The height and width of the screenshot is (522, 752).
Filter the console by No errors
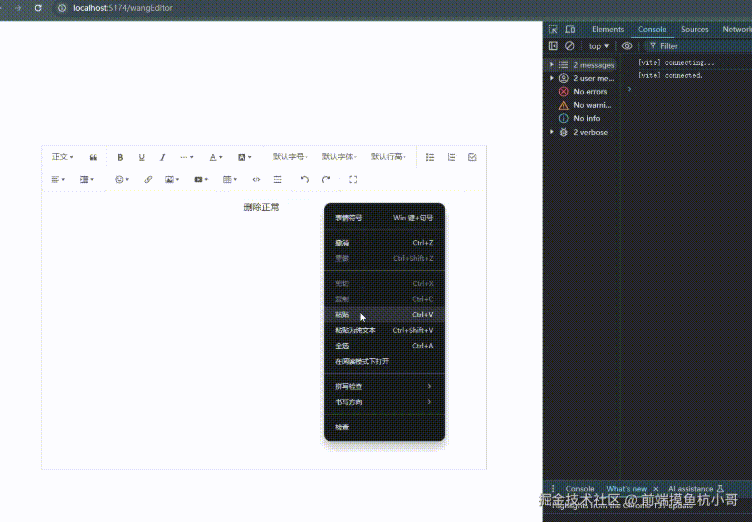coord(583,92)
